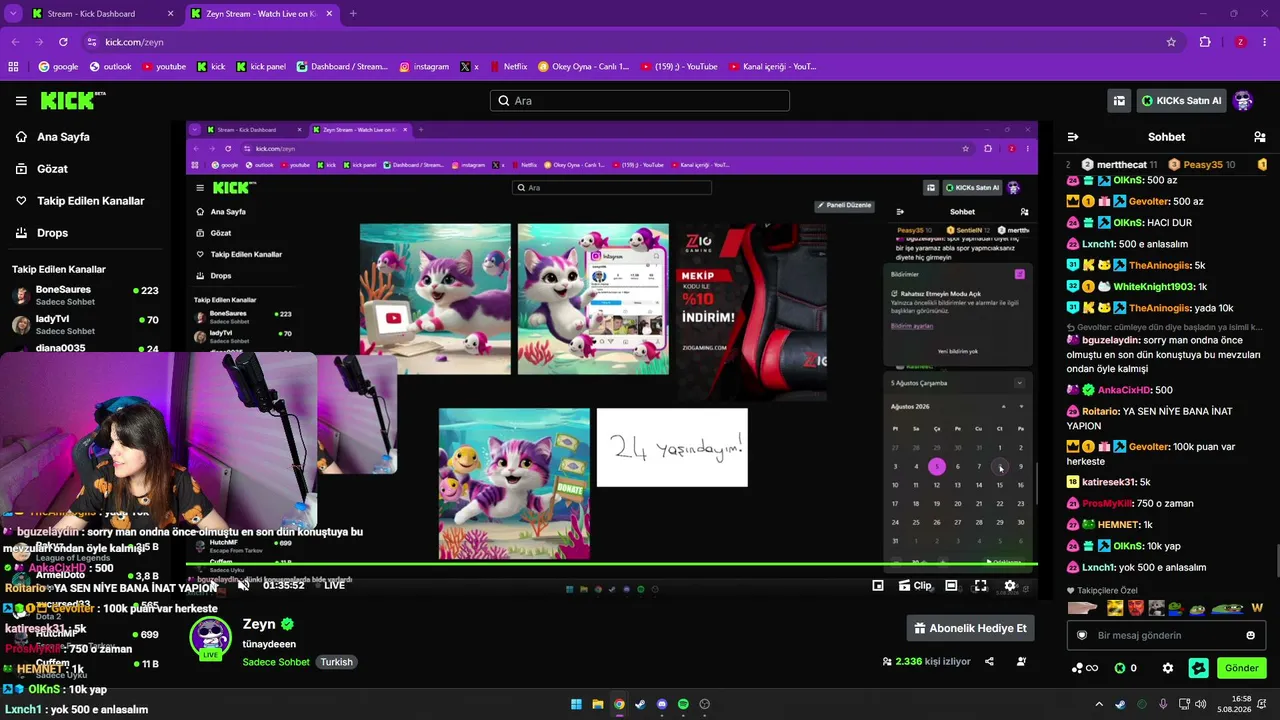Open the Netflix bookmark
This screenshot has width=1280, height=720.
(507, 67)
